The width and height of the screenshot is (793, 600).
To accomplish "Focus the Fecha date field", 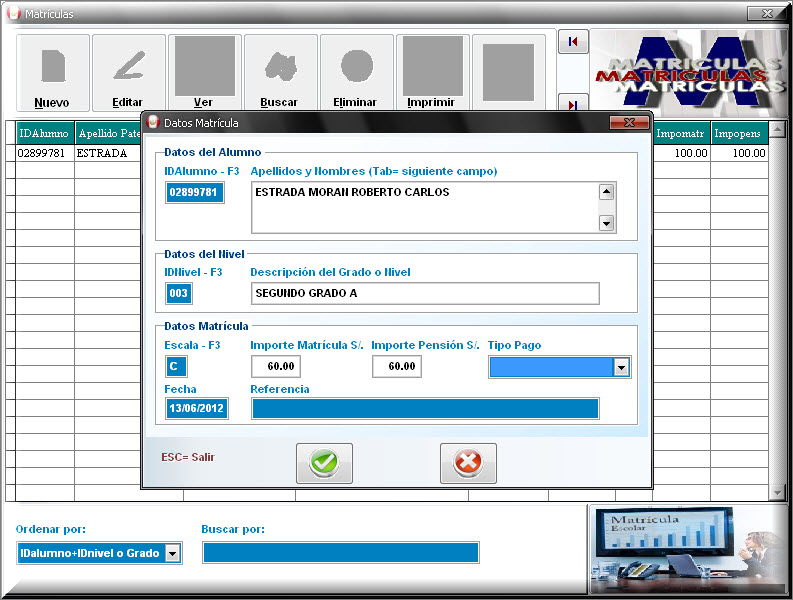I will pyautogui.click(x=197, y=408).
